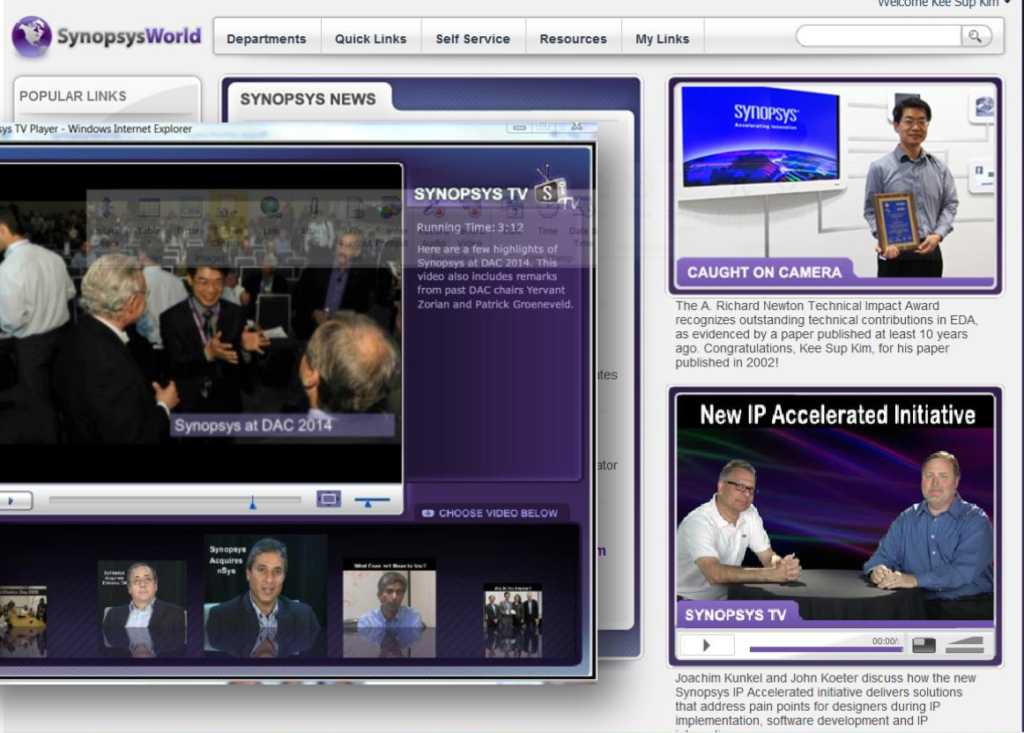Select the man in light blue shirt thumbnail
1024x733 pixels.
click(x=389, y=608)
